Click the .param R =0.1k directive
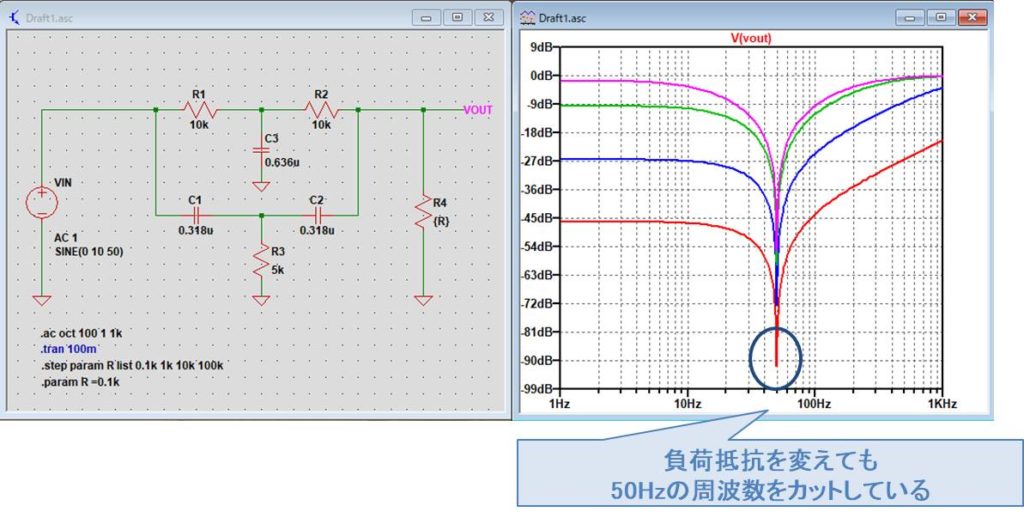This screenshot has width=1024, height=518. pyautogui.click(x=80, y=383)
